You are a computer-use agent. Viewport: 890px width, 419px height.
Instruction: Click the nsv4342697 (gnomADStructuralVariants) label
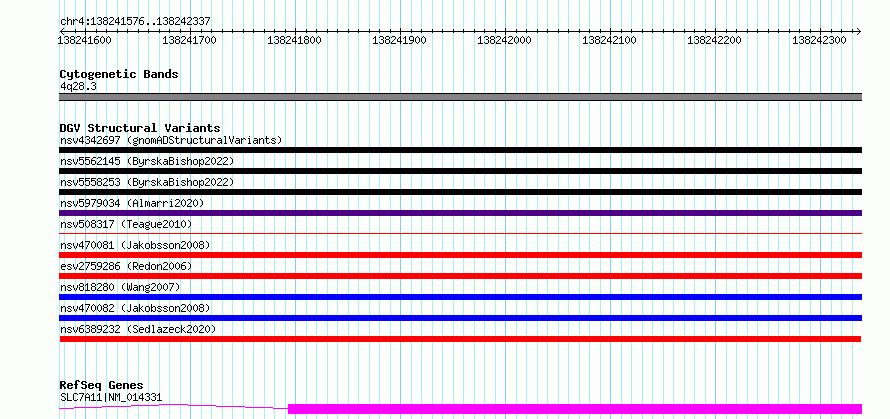point(171,140)
